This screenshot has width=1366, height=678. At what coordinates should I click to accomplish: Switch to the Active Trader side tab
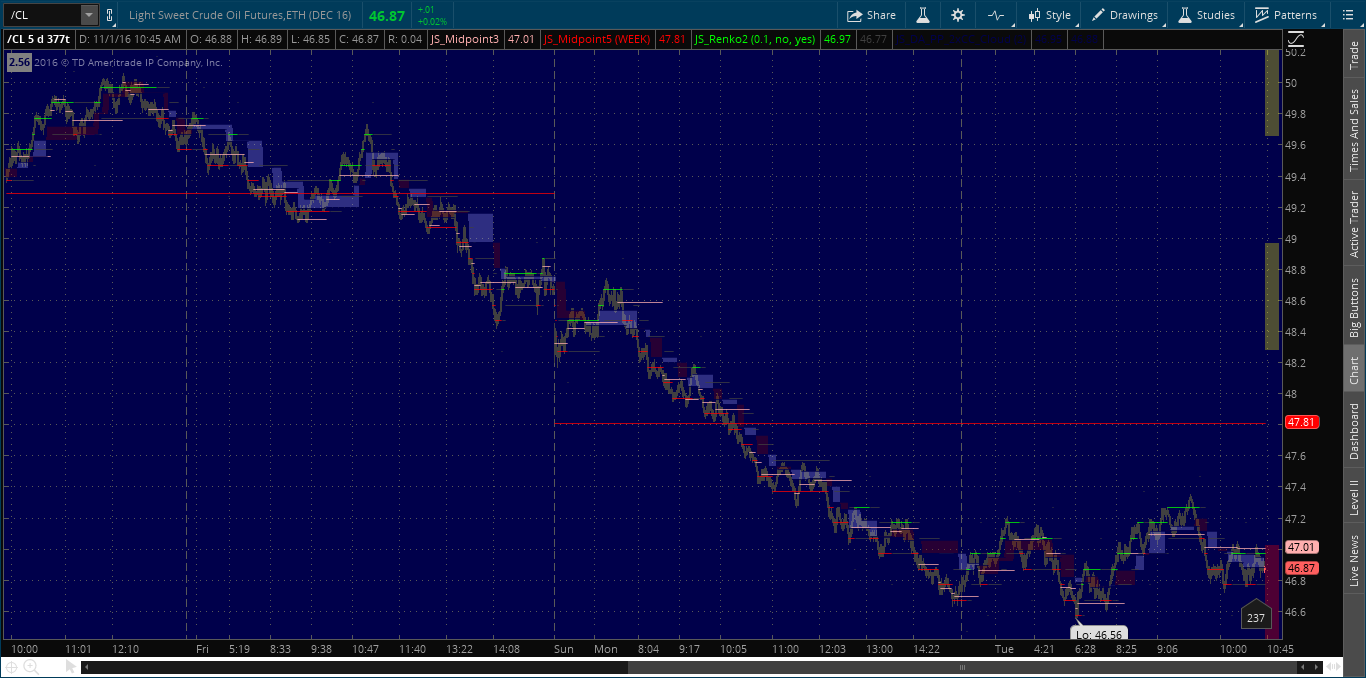coord(1354,221)
